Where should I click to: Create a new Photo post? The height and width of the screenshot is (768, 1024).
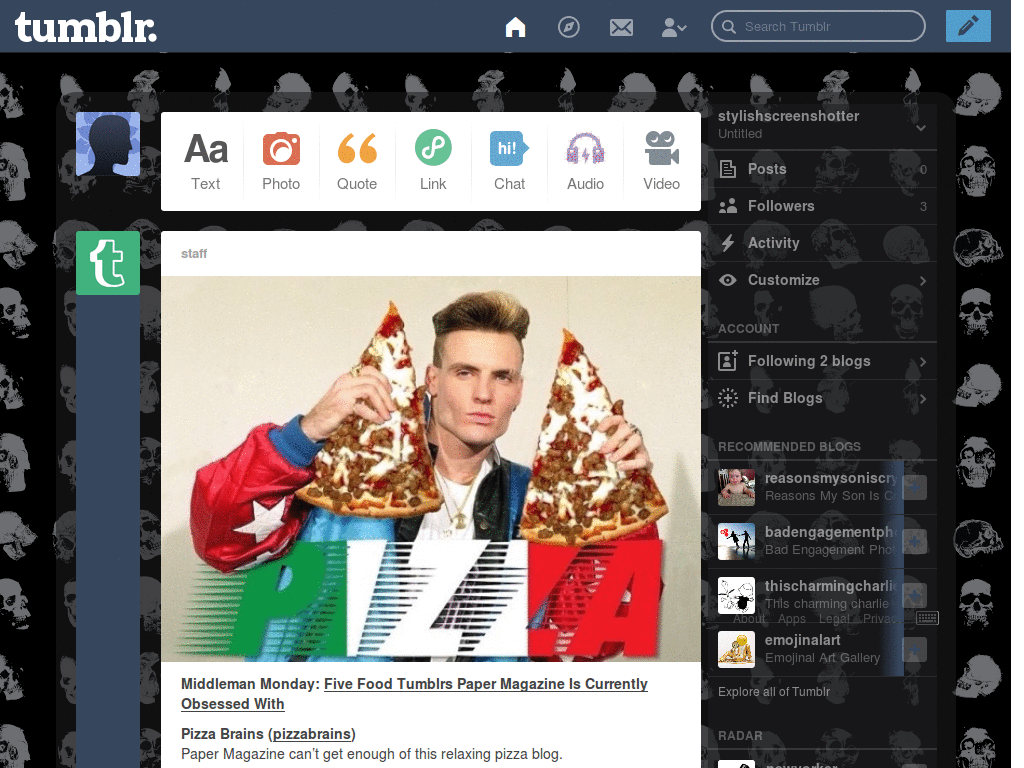[x=281, y=161]
